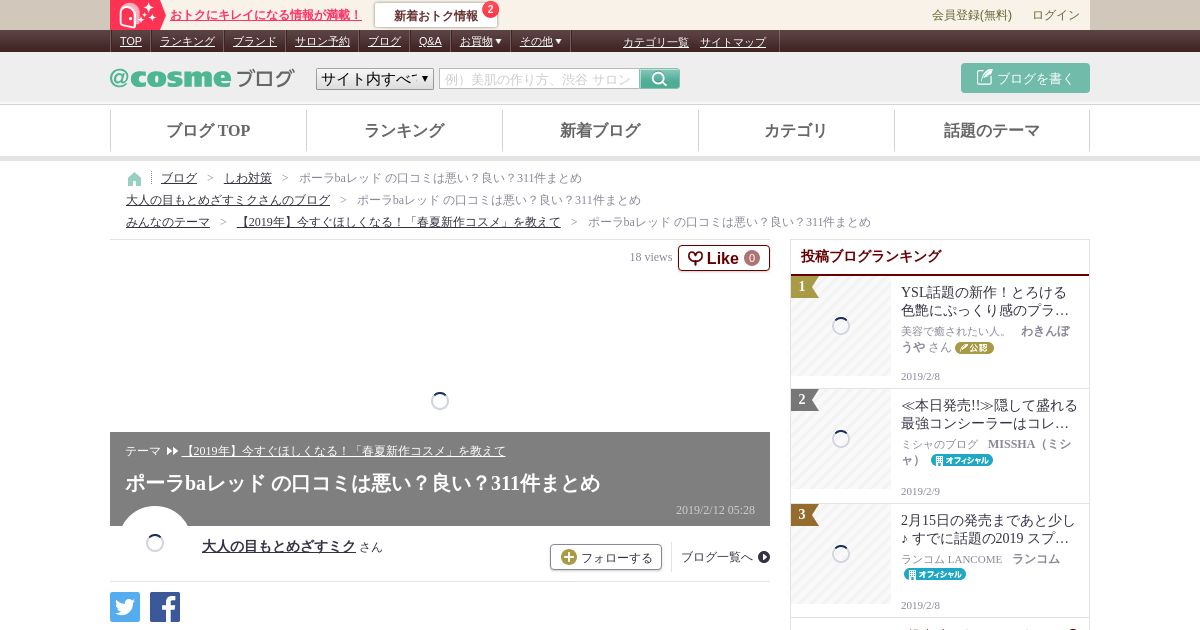The height and width of the screenshot is (630, 1200).
Task: Follow this blogger with フォローする button
Action: [x=606, y=557]
